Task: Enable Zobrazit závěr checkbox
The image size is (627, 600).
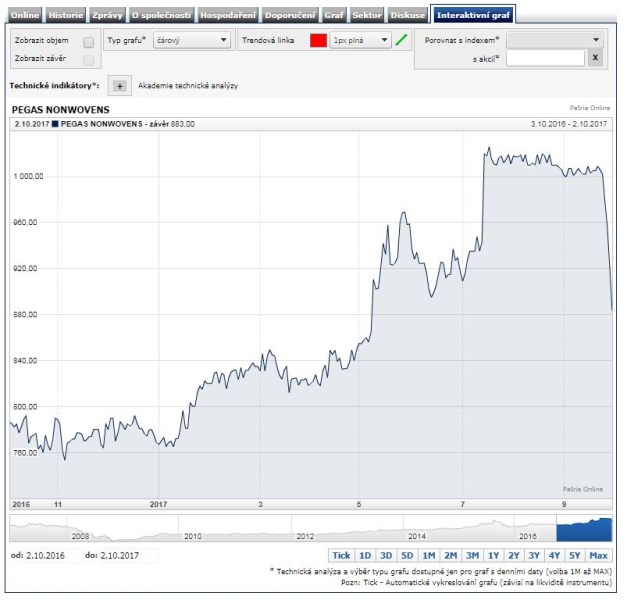Action: (89, 60)
